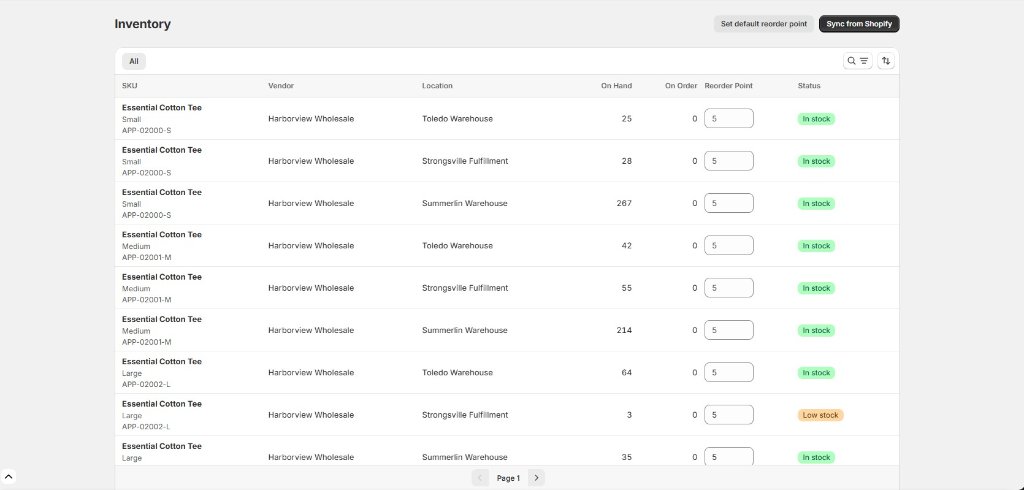Sort by SKU column header

coord(129,86)
